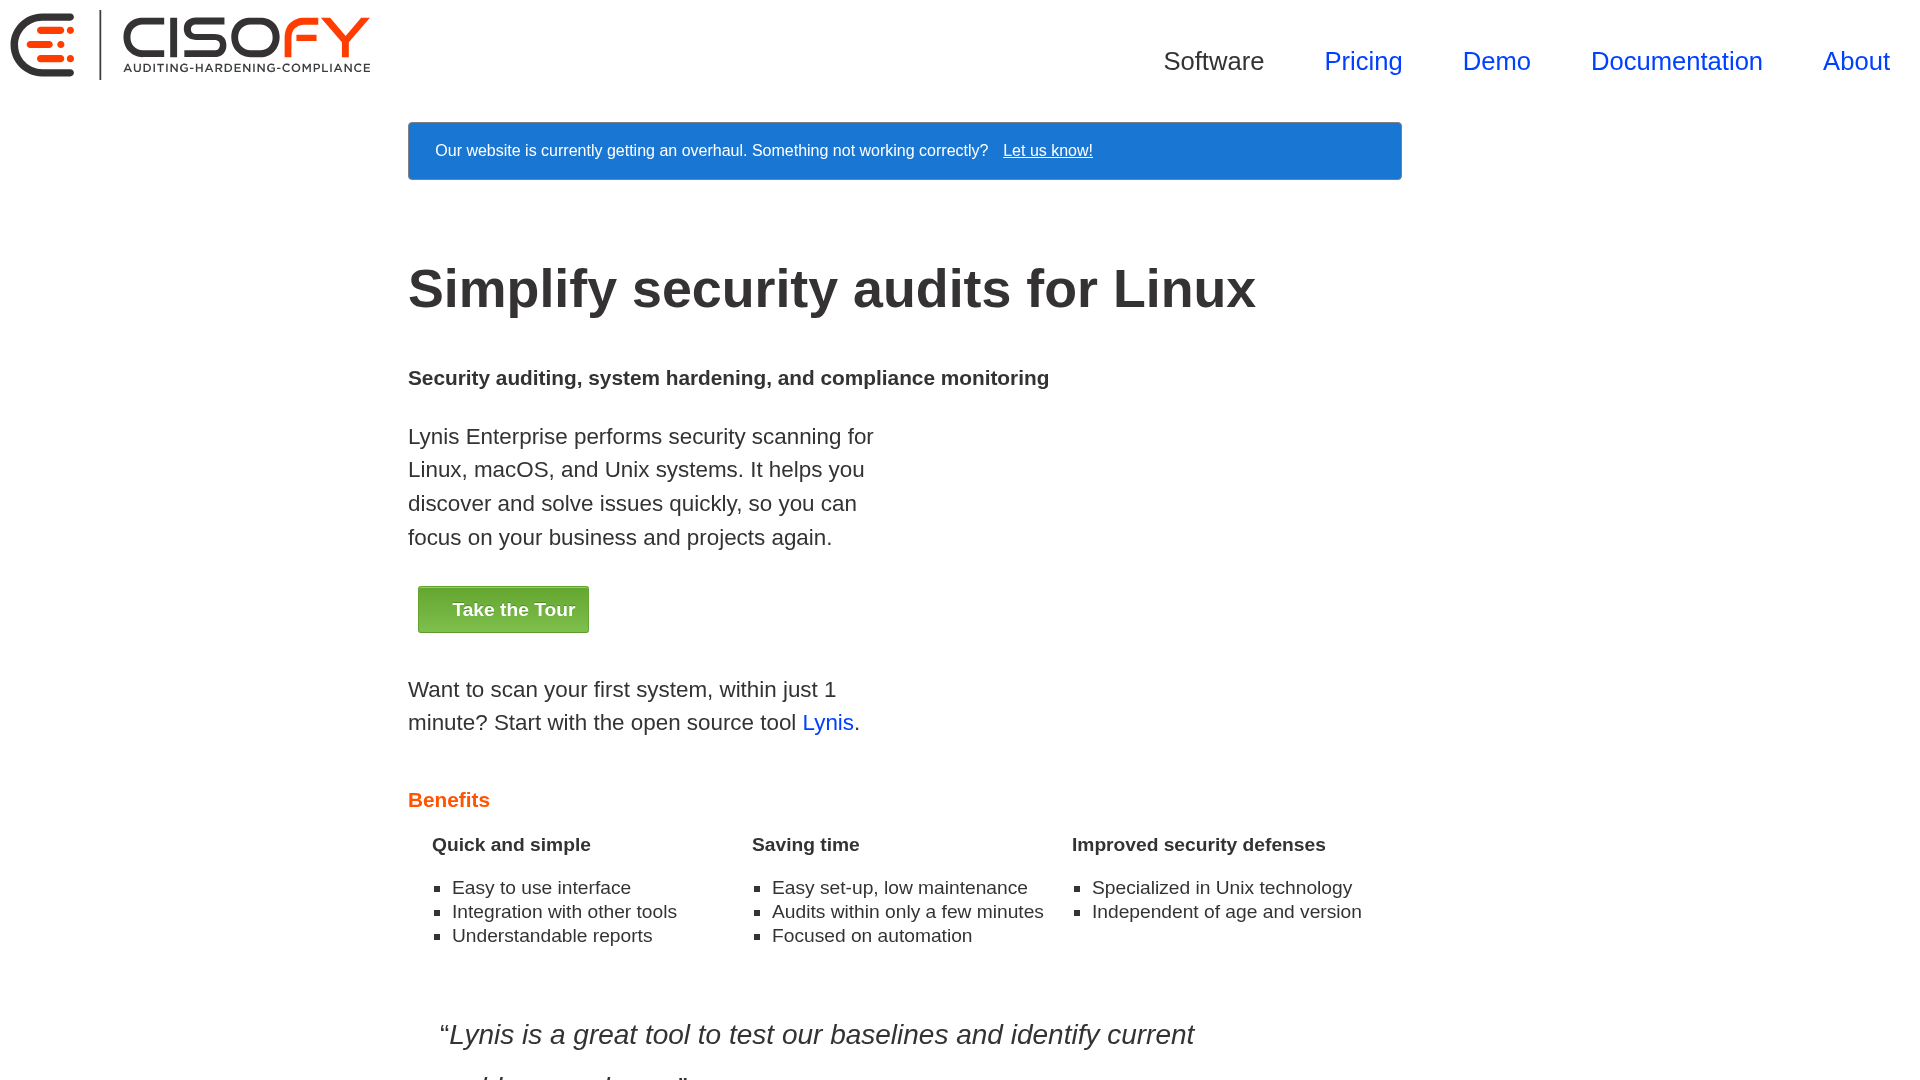This screenshot has width=1920, height=1080.
Task: Click the orange Benefits heading
Action: 448,800
